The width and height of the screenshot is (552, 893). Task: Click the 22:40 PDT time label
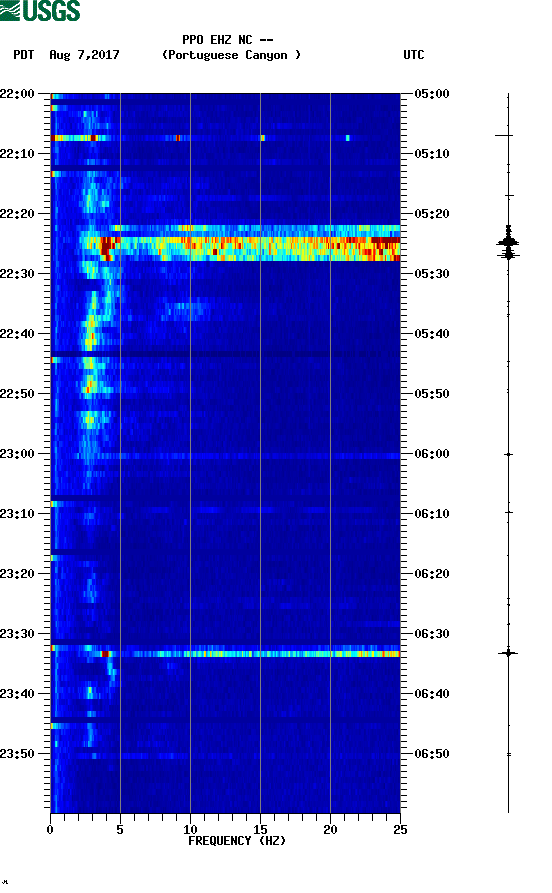(x=17, y=334)
